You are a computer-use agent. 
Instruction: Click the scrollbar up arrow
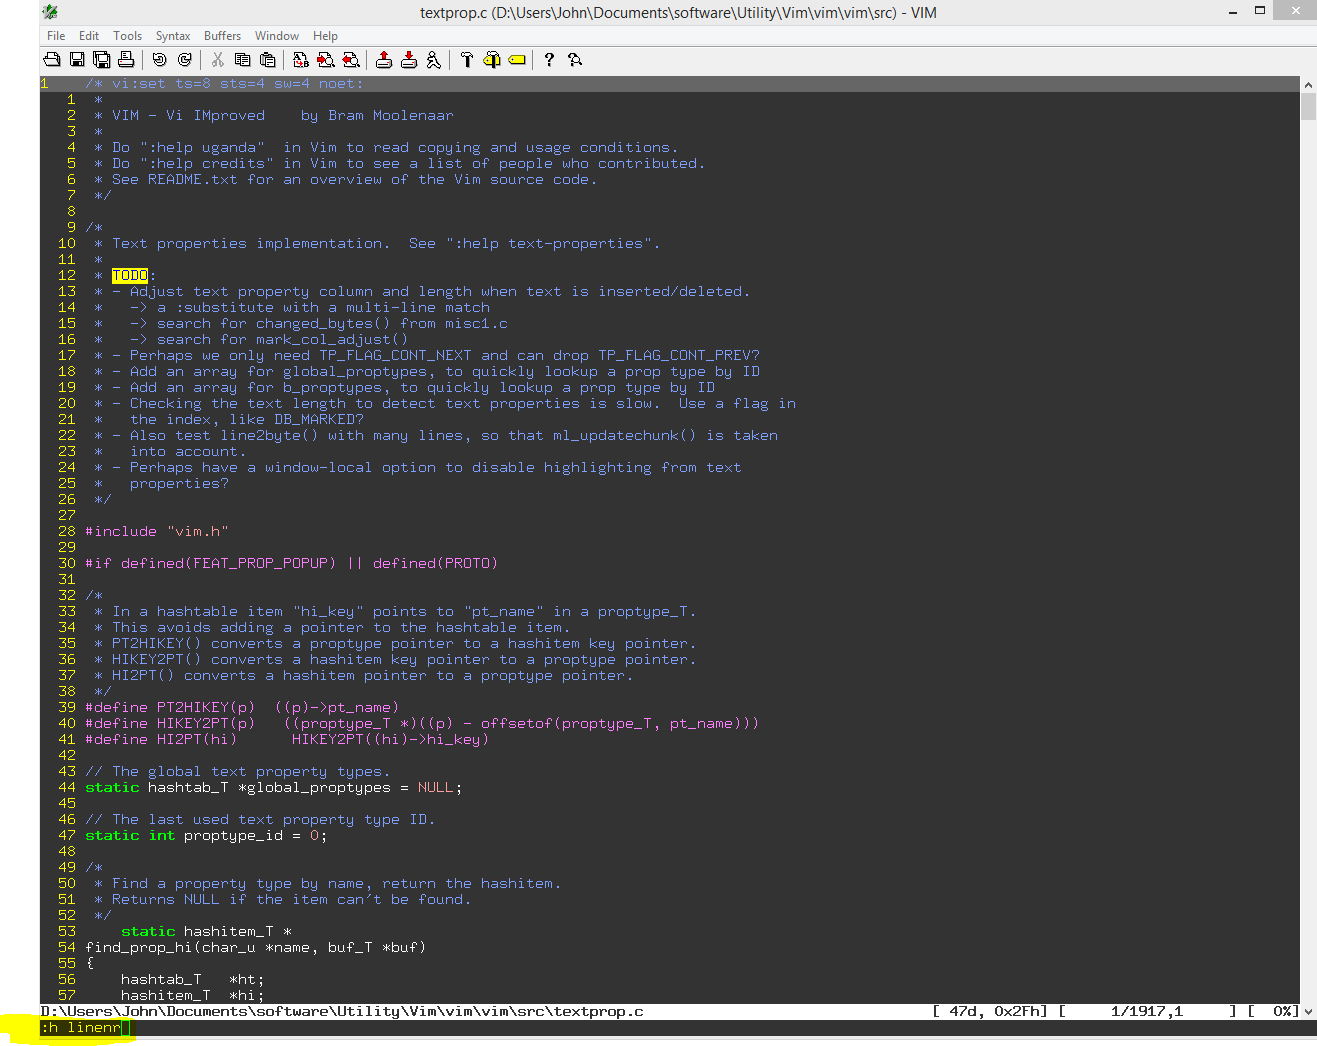click(1308, 85)
